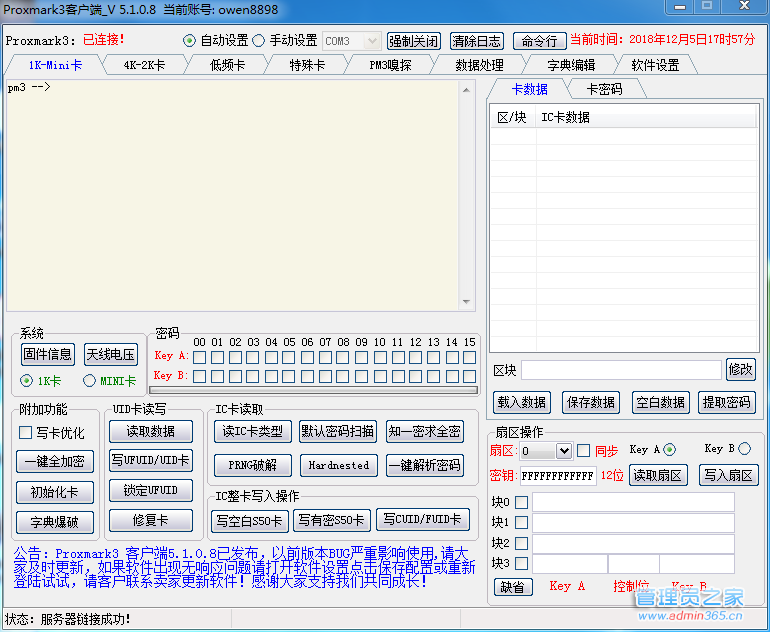Open the 低频卡 tab
This screenshot has height=632, width=770.
(227, 65)
